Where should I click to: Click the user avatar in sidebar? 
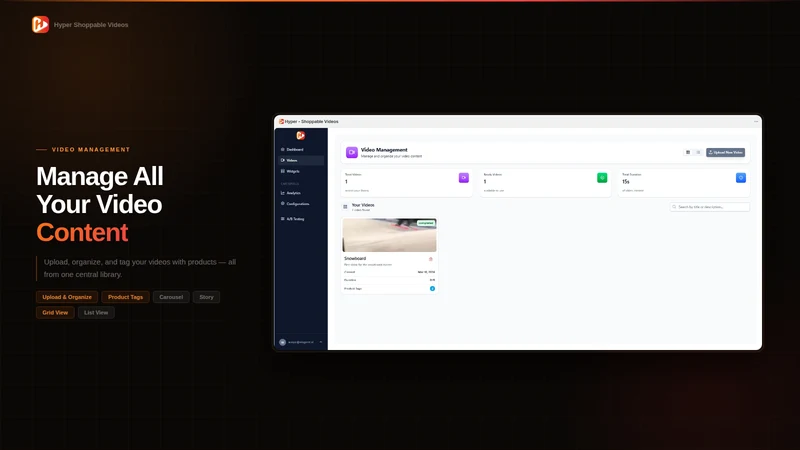click(283, 342)
